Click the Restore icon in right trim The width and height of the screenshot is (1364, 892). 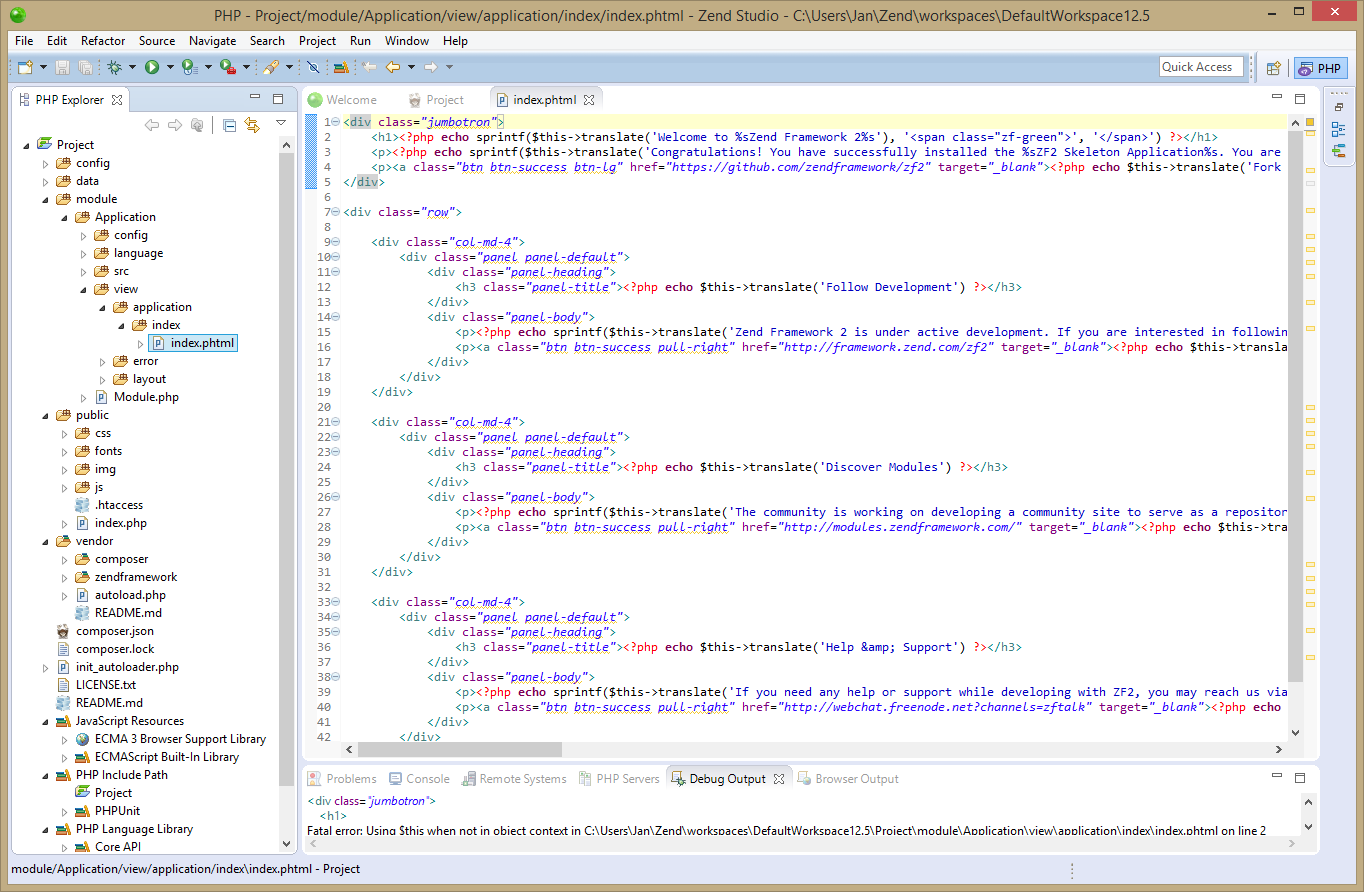click(x=1338, y=107)
